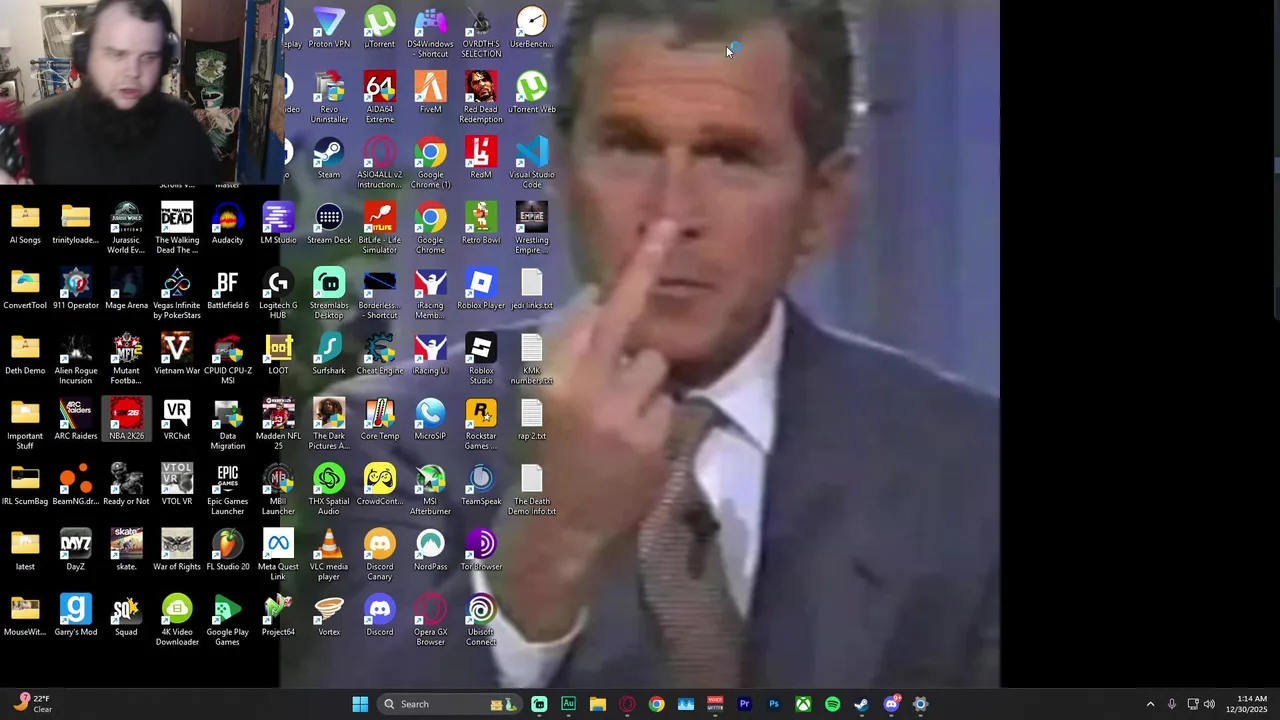Select The Death Demo info.txt file
This screenshot has width=1280, height=720.
coord(532,490)
